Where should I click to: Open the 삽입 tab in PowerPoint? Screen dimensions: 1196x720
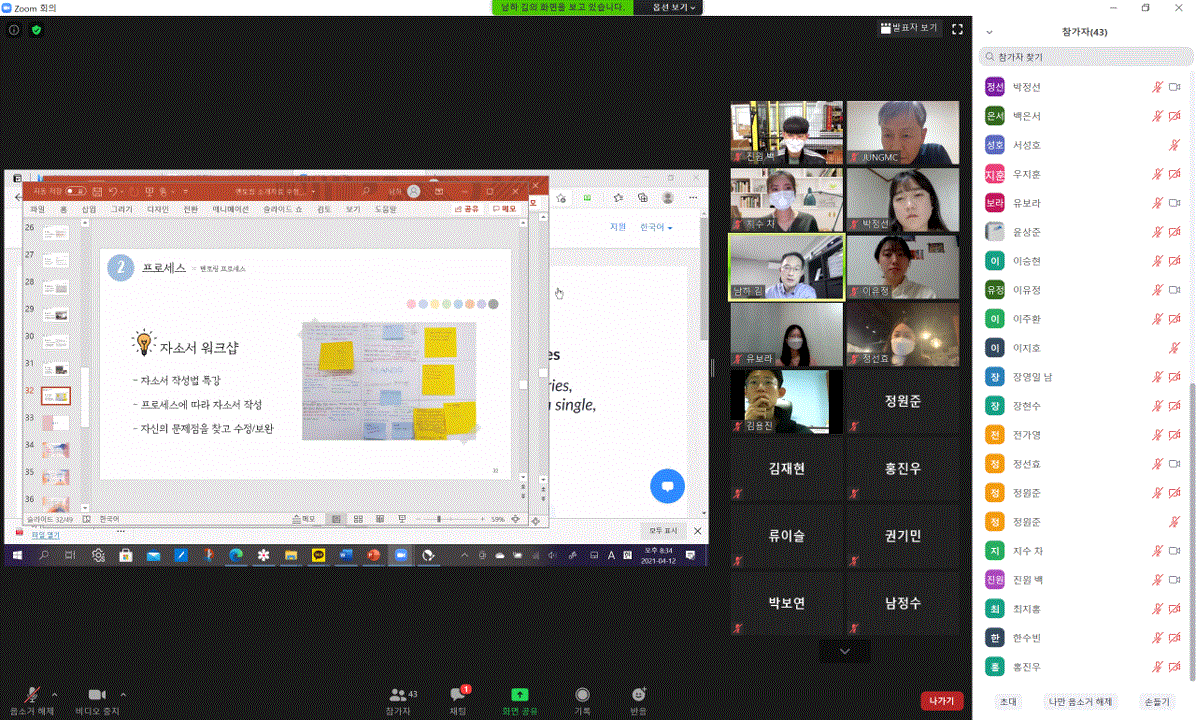[89, 209]
